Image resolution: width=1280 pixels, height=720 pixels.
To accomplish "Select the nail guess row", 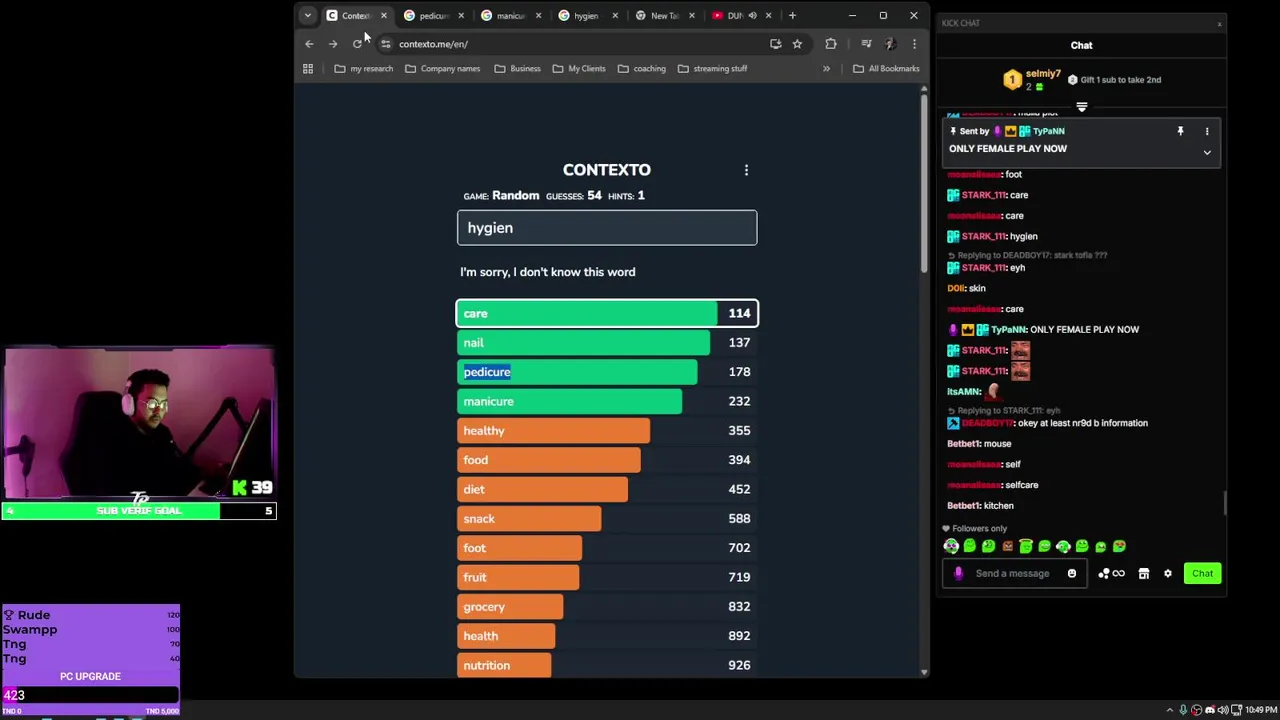I will point(607,343).
